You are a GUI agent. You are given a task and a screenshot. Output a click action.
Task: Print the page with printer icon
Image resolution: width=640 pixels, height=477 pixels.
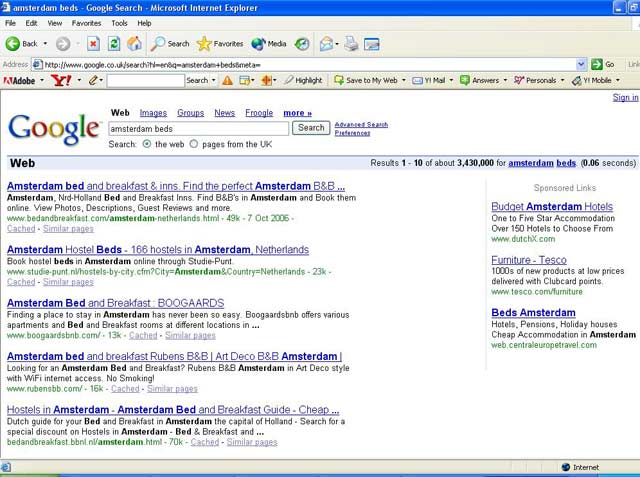point(351,44)
